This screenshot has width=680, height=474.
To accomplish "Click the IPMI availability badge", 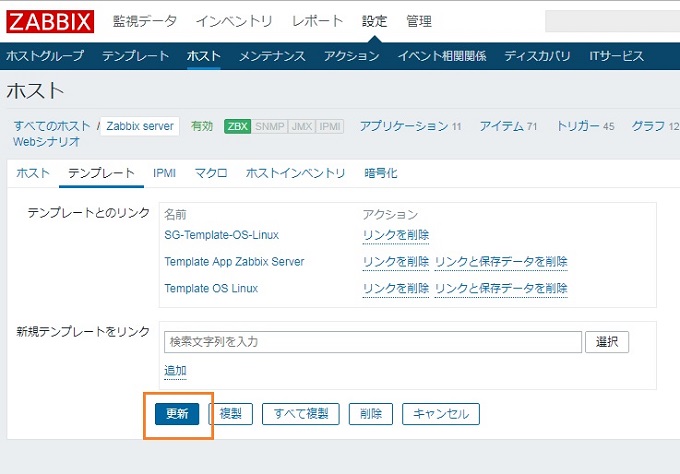I will [x=330, y=126].
